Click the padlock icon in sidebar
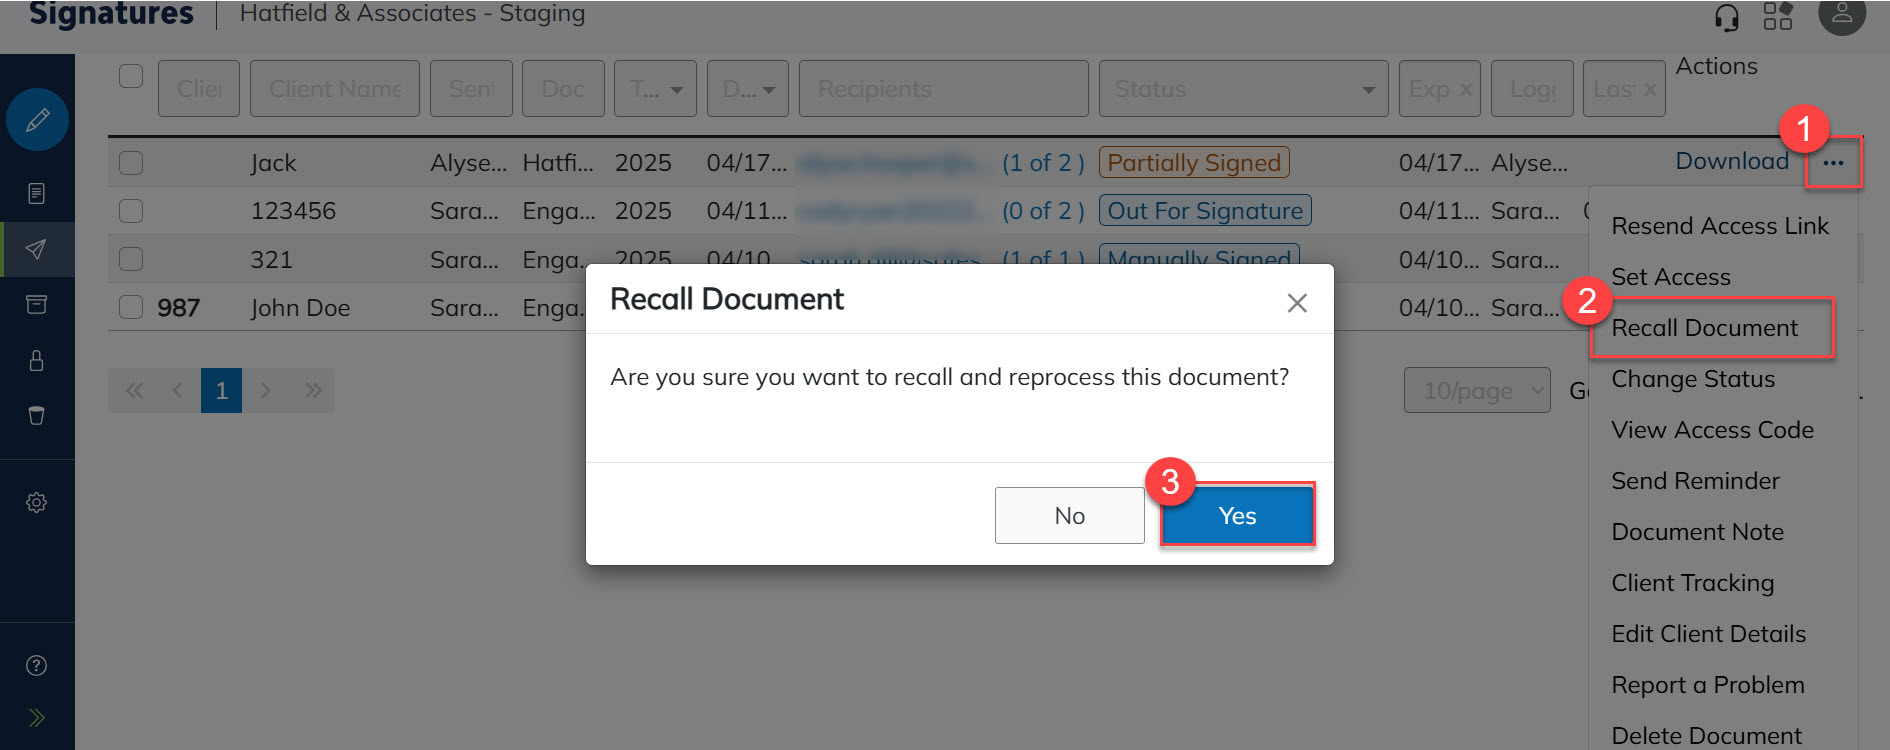 37,360
